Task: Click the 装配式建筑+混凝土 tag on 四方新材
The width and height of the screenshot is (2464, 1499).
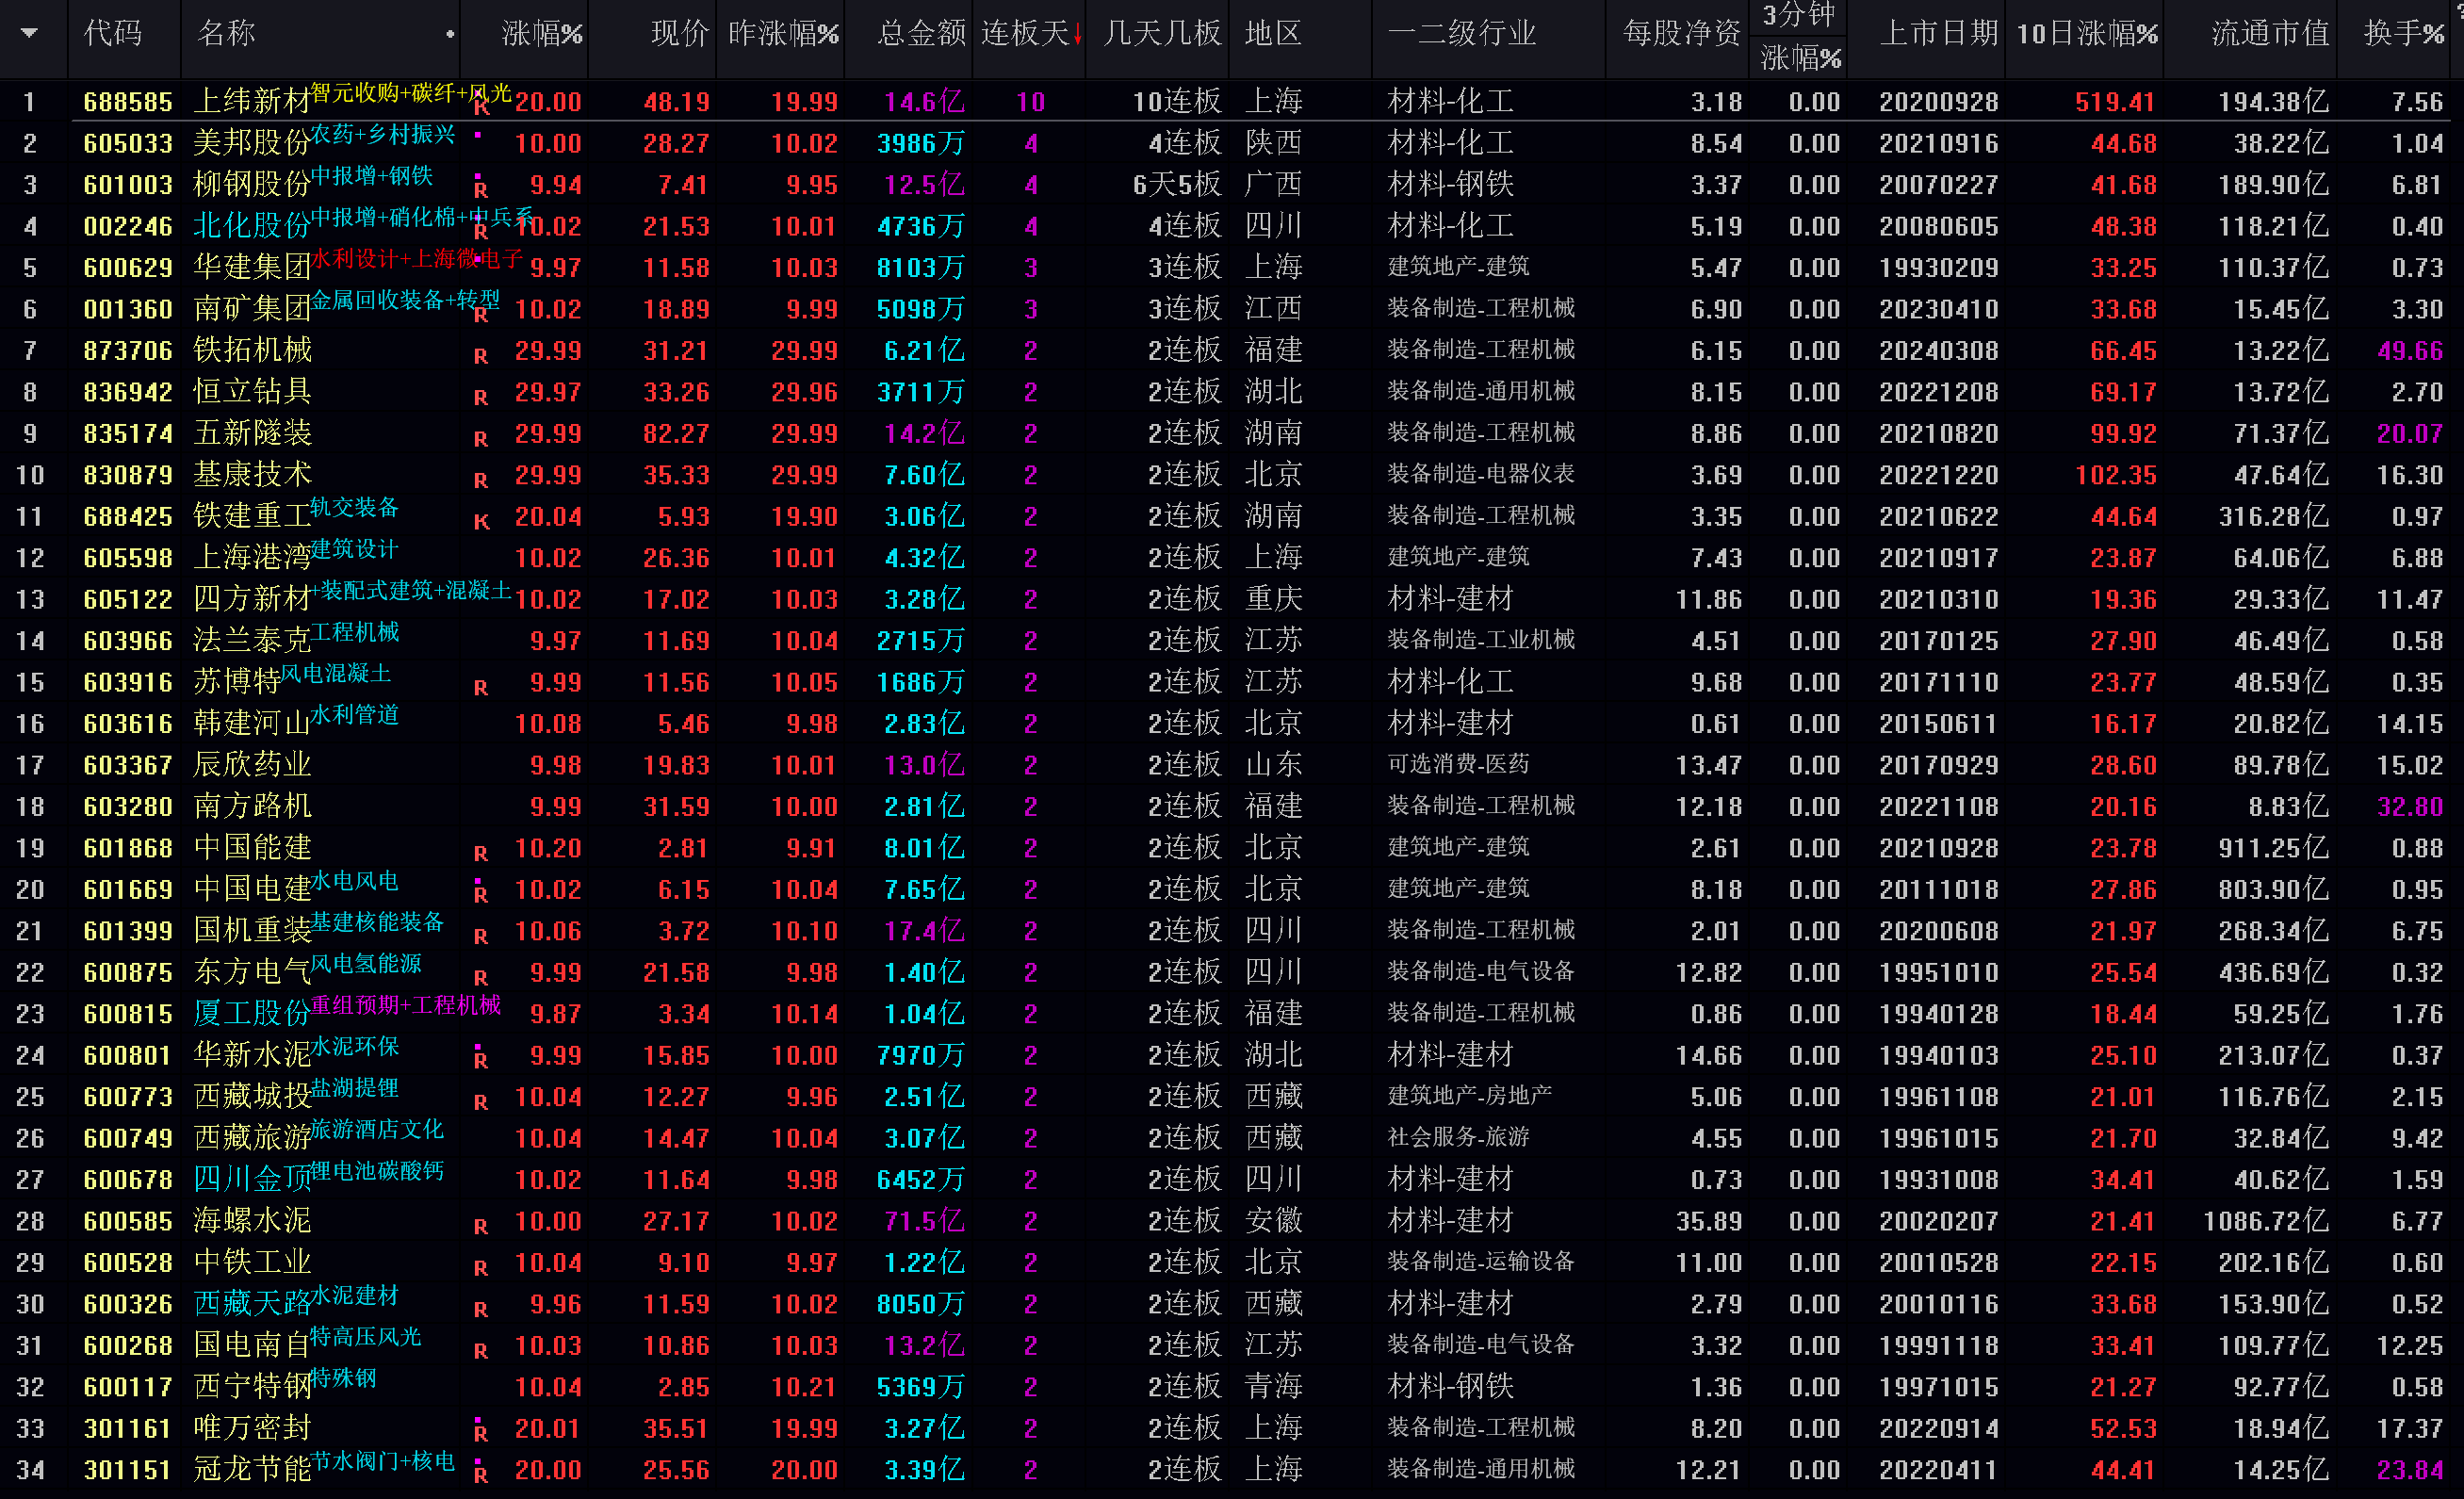Action: 411,591
